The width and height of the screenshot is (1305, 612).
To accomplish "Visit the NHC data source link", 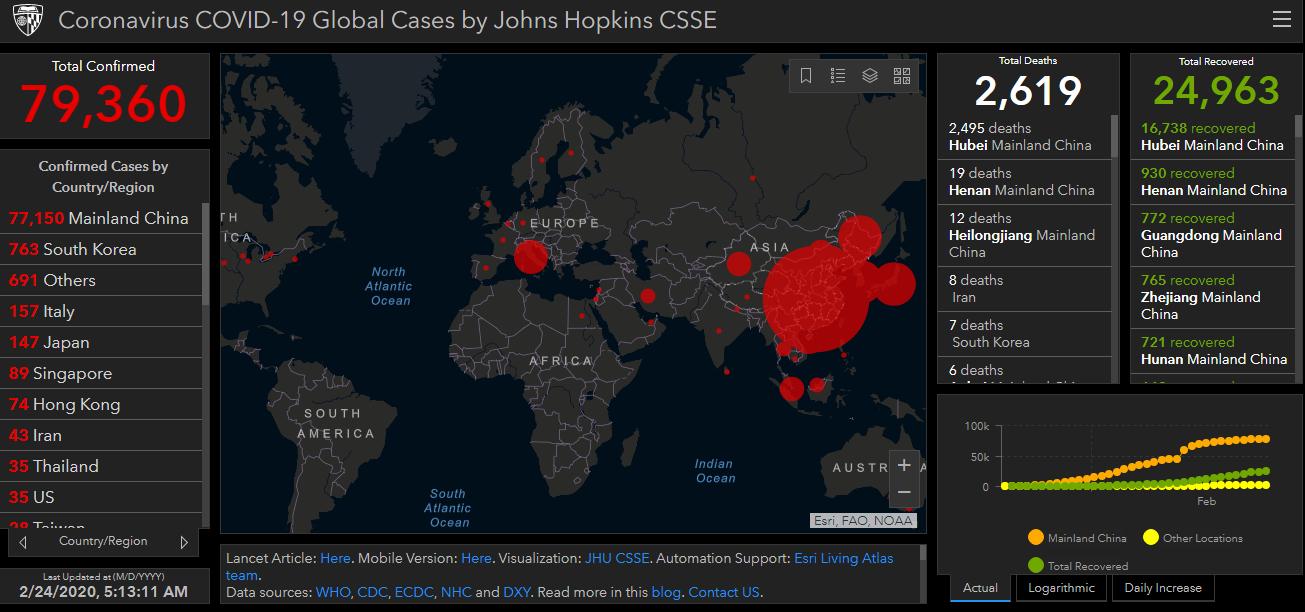I will (x=456, y=592).
